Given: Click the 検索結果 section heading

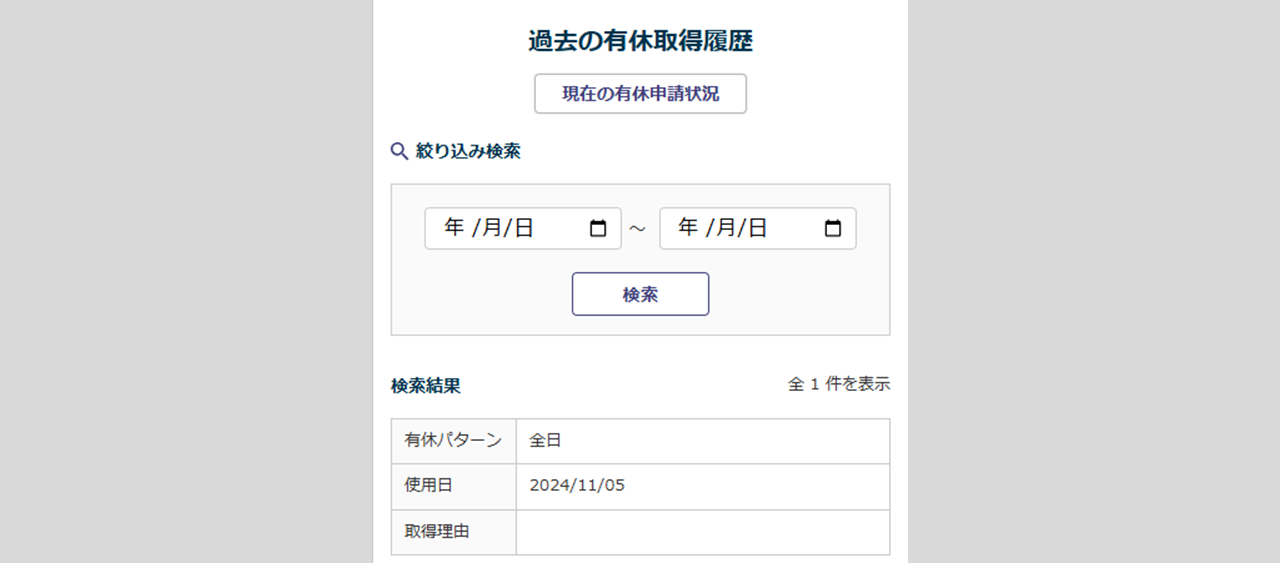Looking at the screenshot, I should pyautogui.click(x=426, y=386).
